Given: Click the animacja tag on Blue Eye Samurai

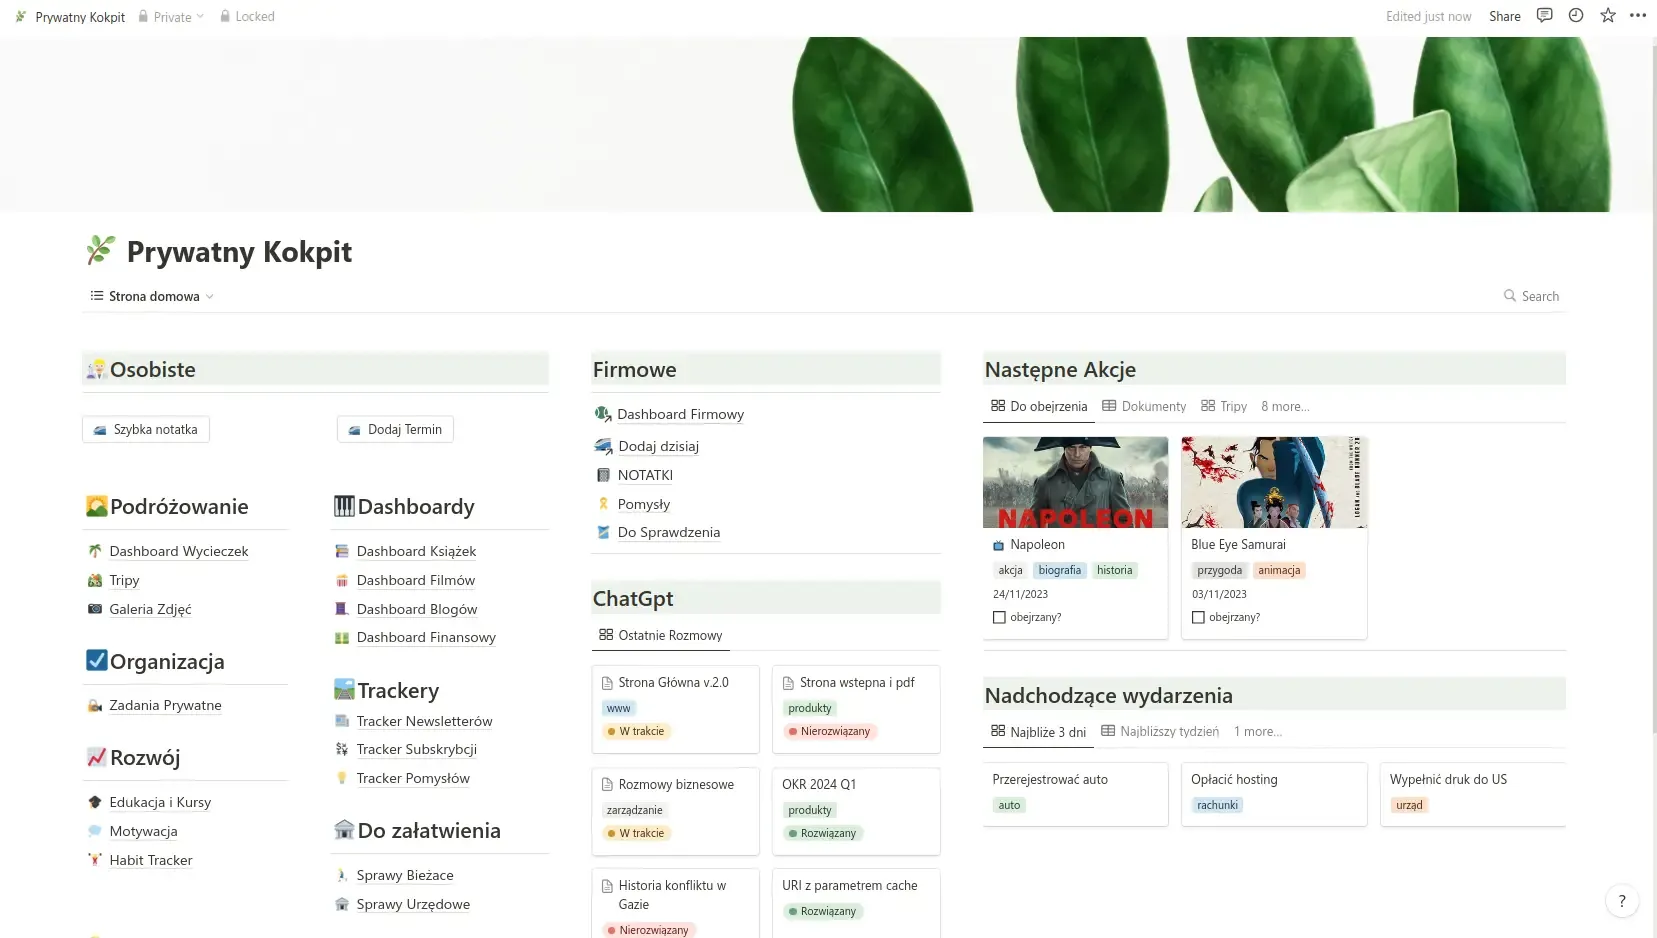Looking at the screenshot, I should (x=1279, y=570).
